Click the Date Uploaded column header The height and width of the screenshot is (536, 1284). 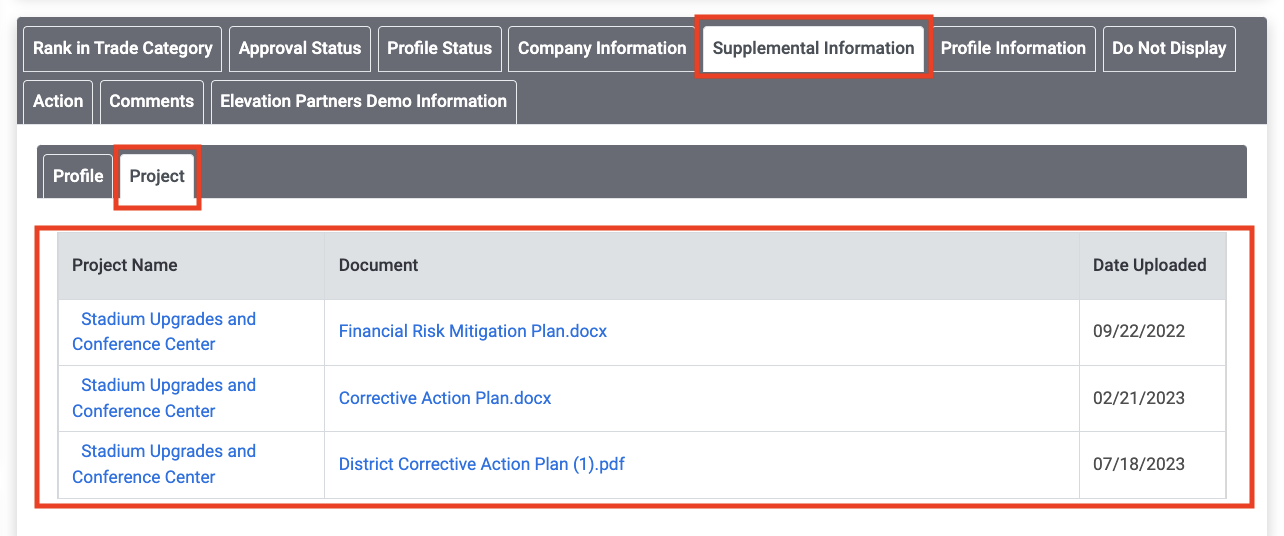(x=1150, y=265)
